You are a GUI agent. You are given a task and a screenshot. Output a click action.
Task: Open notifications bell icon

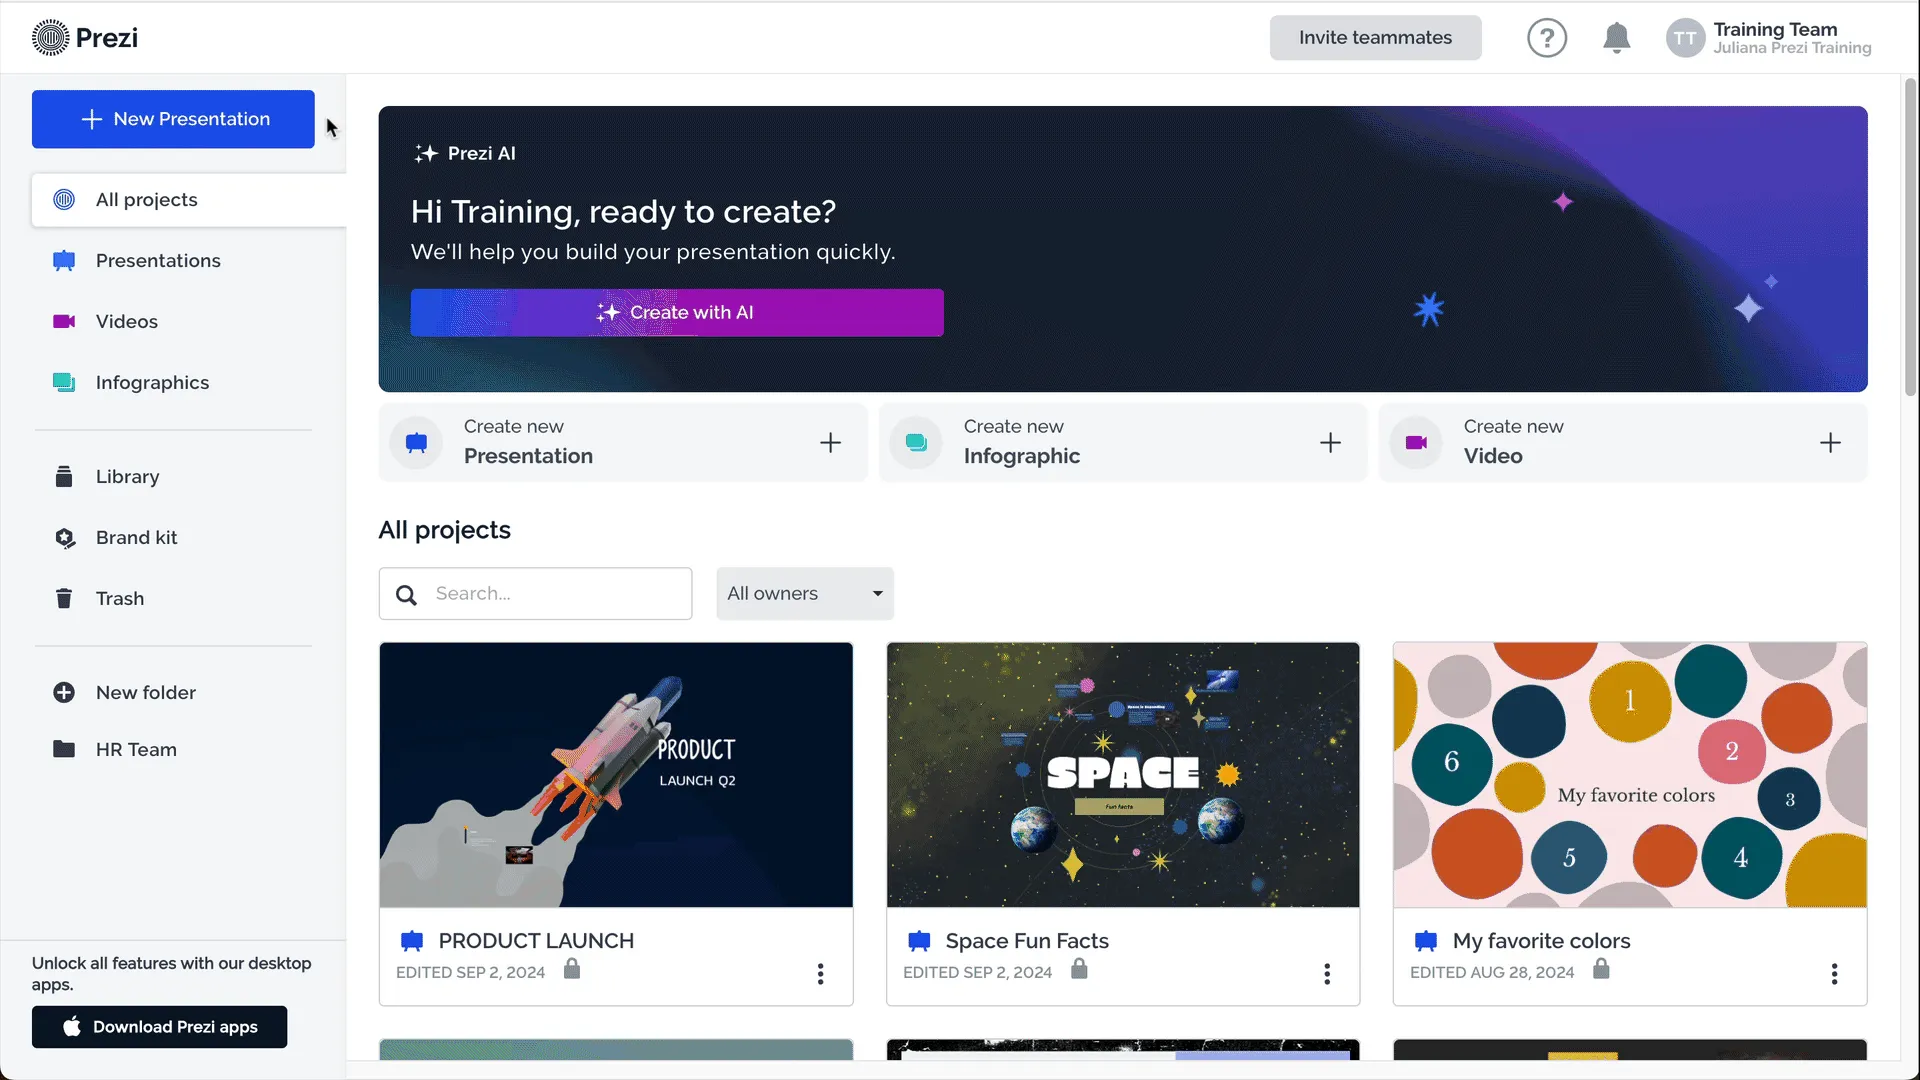pyautogui.click(x=1616, y=38)
